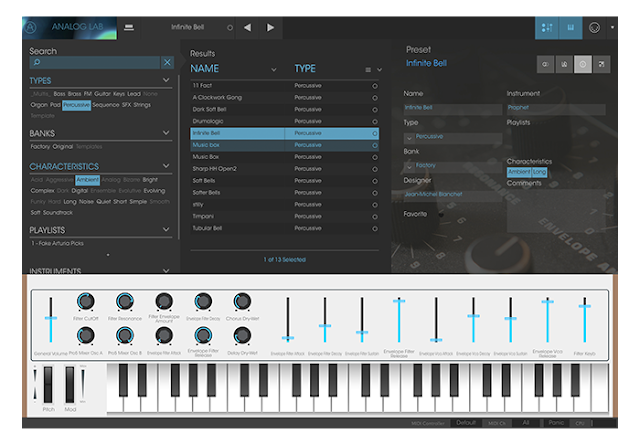Click circle icon beside Infinite Bell title

tap(230, 28)
